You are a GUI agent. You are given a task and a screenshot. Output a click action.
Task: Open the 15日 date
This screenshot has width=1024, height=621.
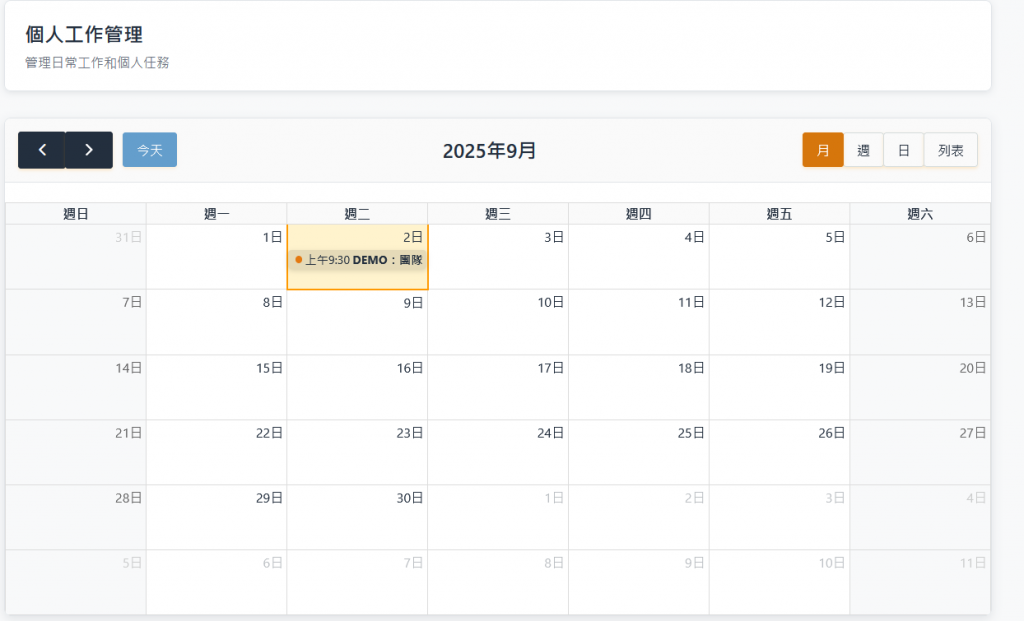[269, 368]
